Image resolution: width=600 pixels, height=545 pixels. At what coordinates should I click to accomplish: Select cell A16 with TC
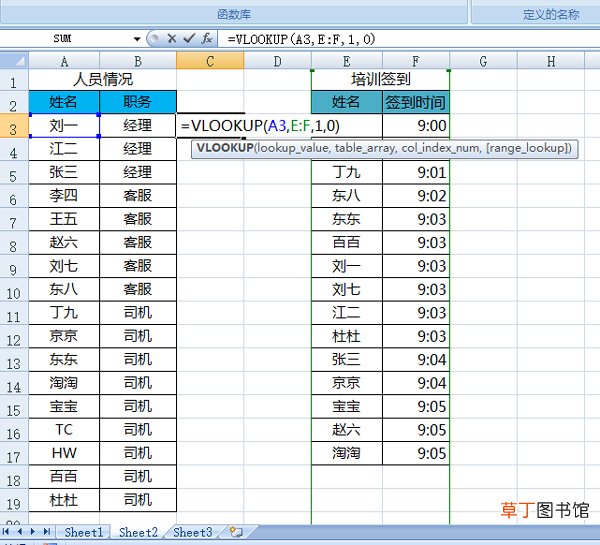coord(64,430)
